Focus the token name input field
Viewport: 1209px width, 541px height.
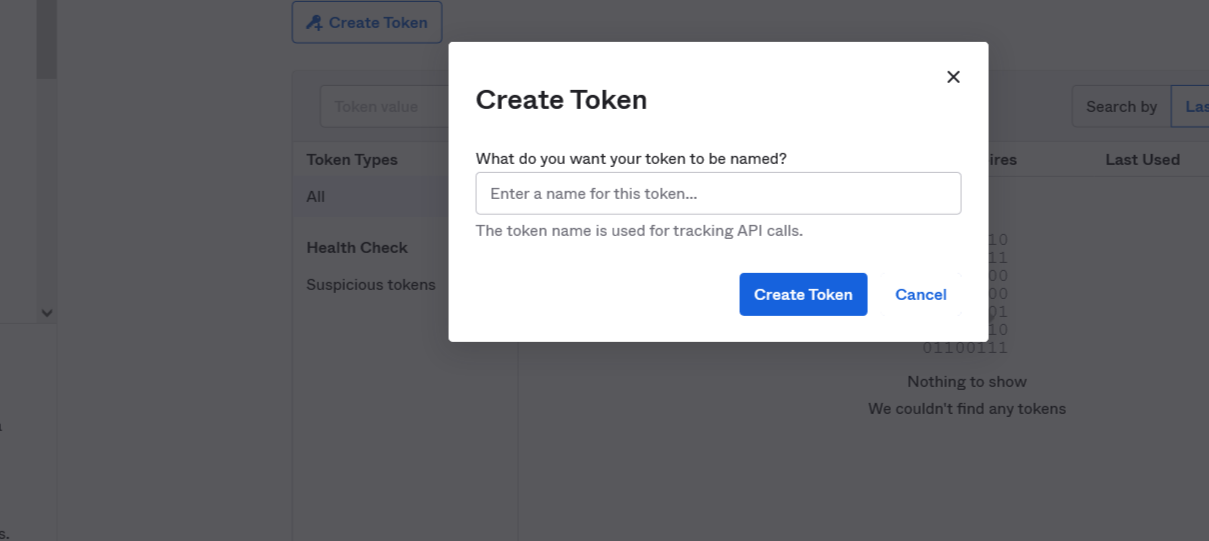coord(718,193)
